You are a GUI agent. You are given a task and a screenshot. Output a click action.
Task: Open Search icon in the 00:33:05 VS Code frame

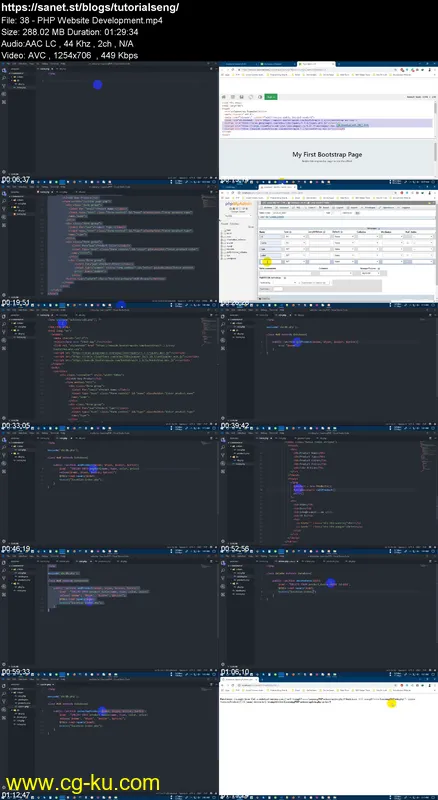(4, 322)
